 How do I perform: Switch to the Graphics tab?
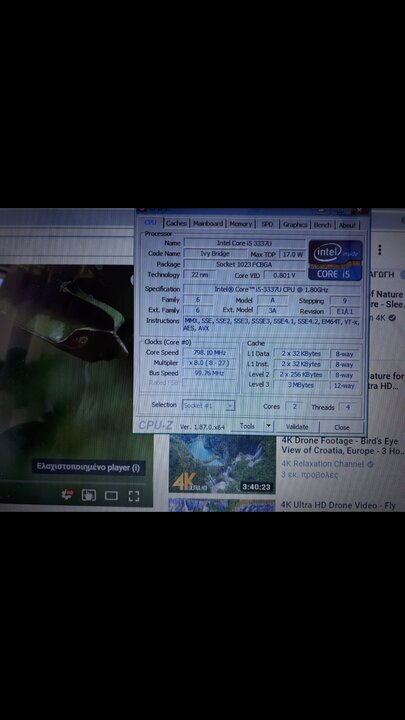point(295,225)
